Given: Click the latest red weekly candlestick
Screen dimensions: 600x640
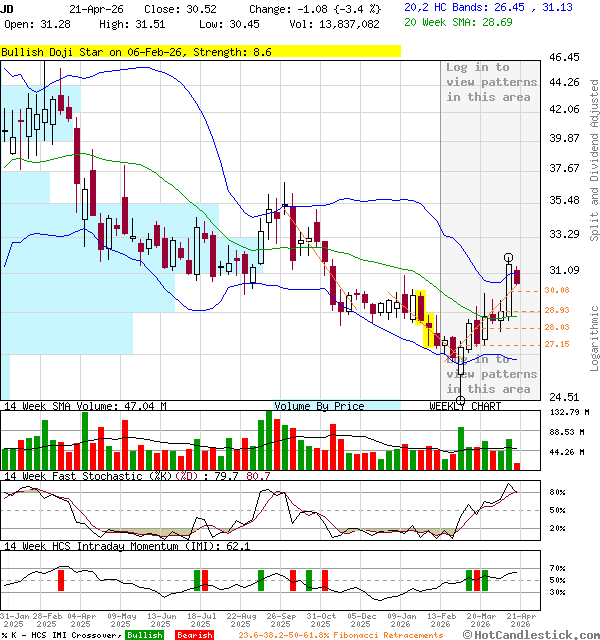Looking at the screenshot, I should (516, 276).
